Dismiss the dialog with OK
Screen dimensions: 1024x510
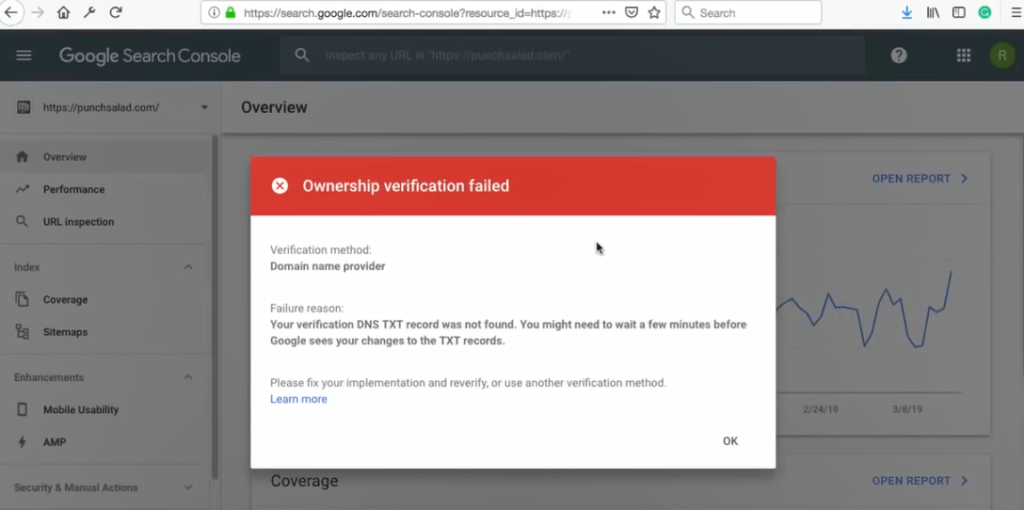coord(730,441)
